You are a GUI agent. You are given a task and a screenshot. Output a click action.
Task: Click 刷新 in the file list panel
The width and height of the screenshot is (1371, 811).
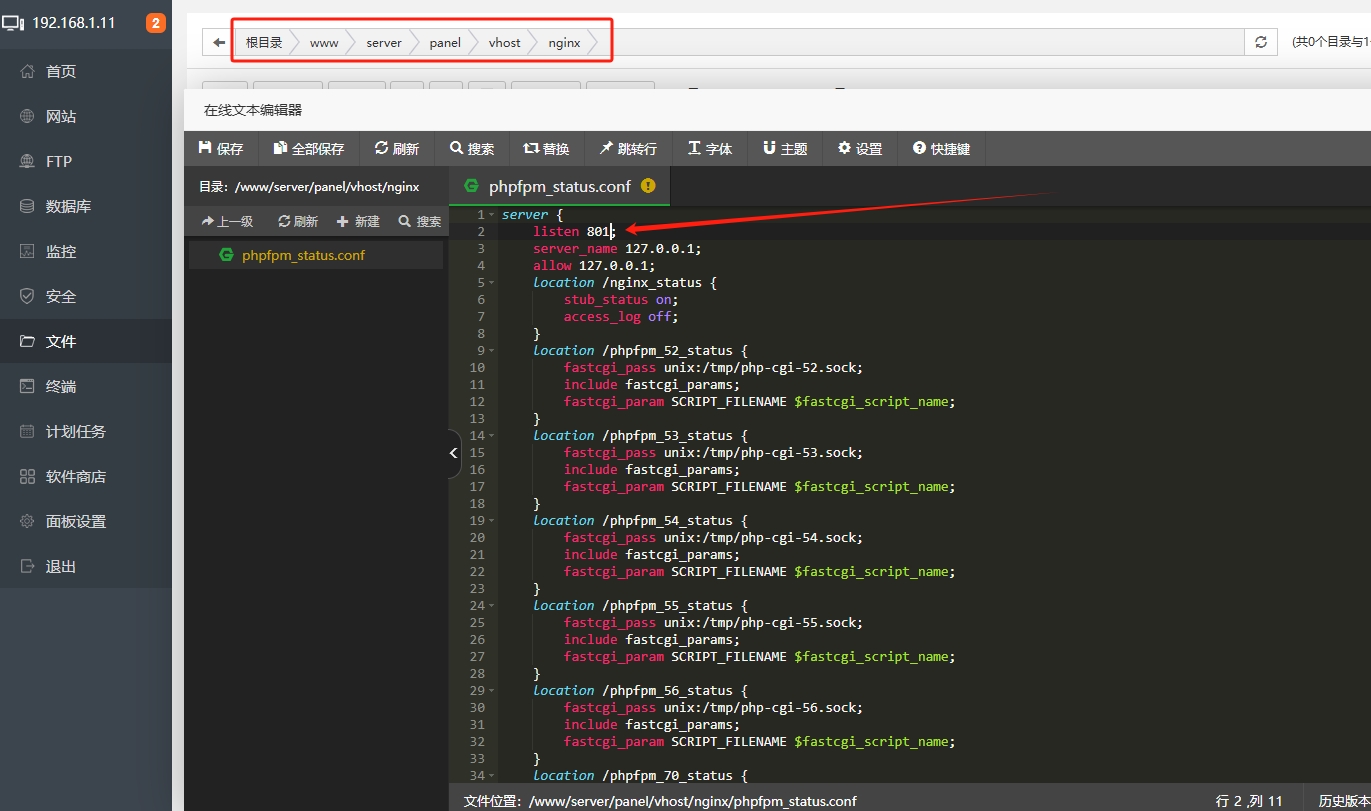point(298,221)
